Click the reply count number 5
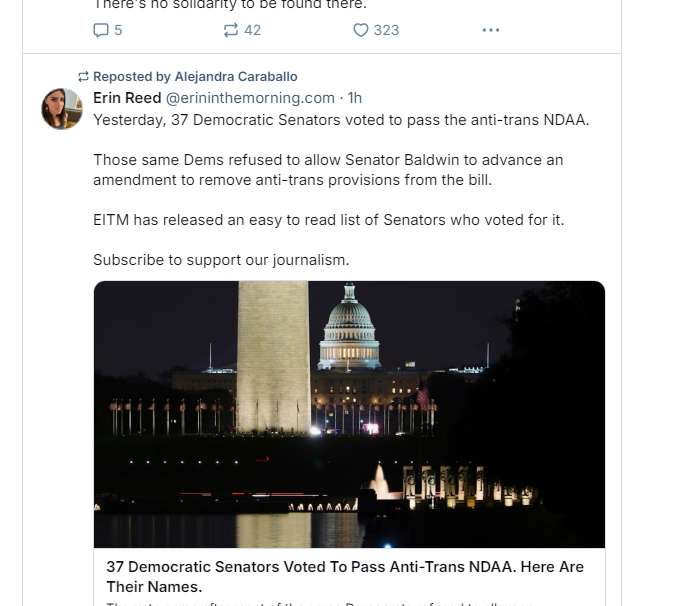The height and width of the screenshot is (606, 690). pyautogui.click(x=118, y=30)
